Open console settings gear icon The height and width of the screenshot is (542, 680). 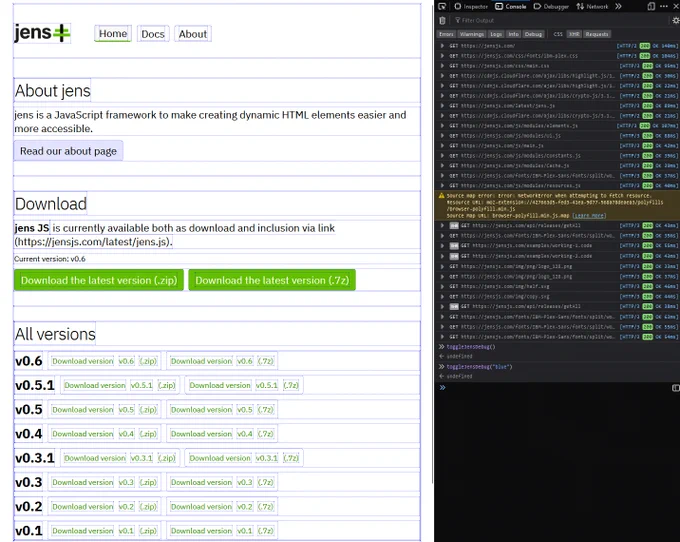675,20
